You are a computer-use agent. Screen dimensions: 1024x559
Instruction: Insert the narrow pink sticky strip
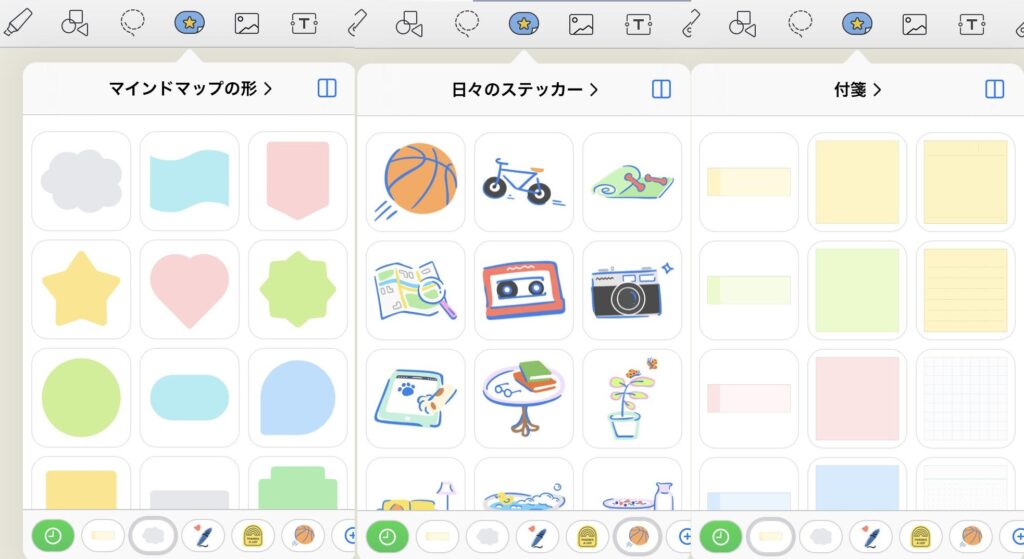tap(749, 399)
